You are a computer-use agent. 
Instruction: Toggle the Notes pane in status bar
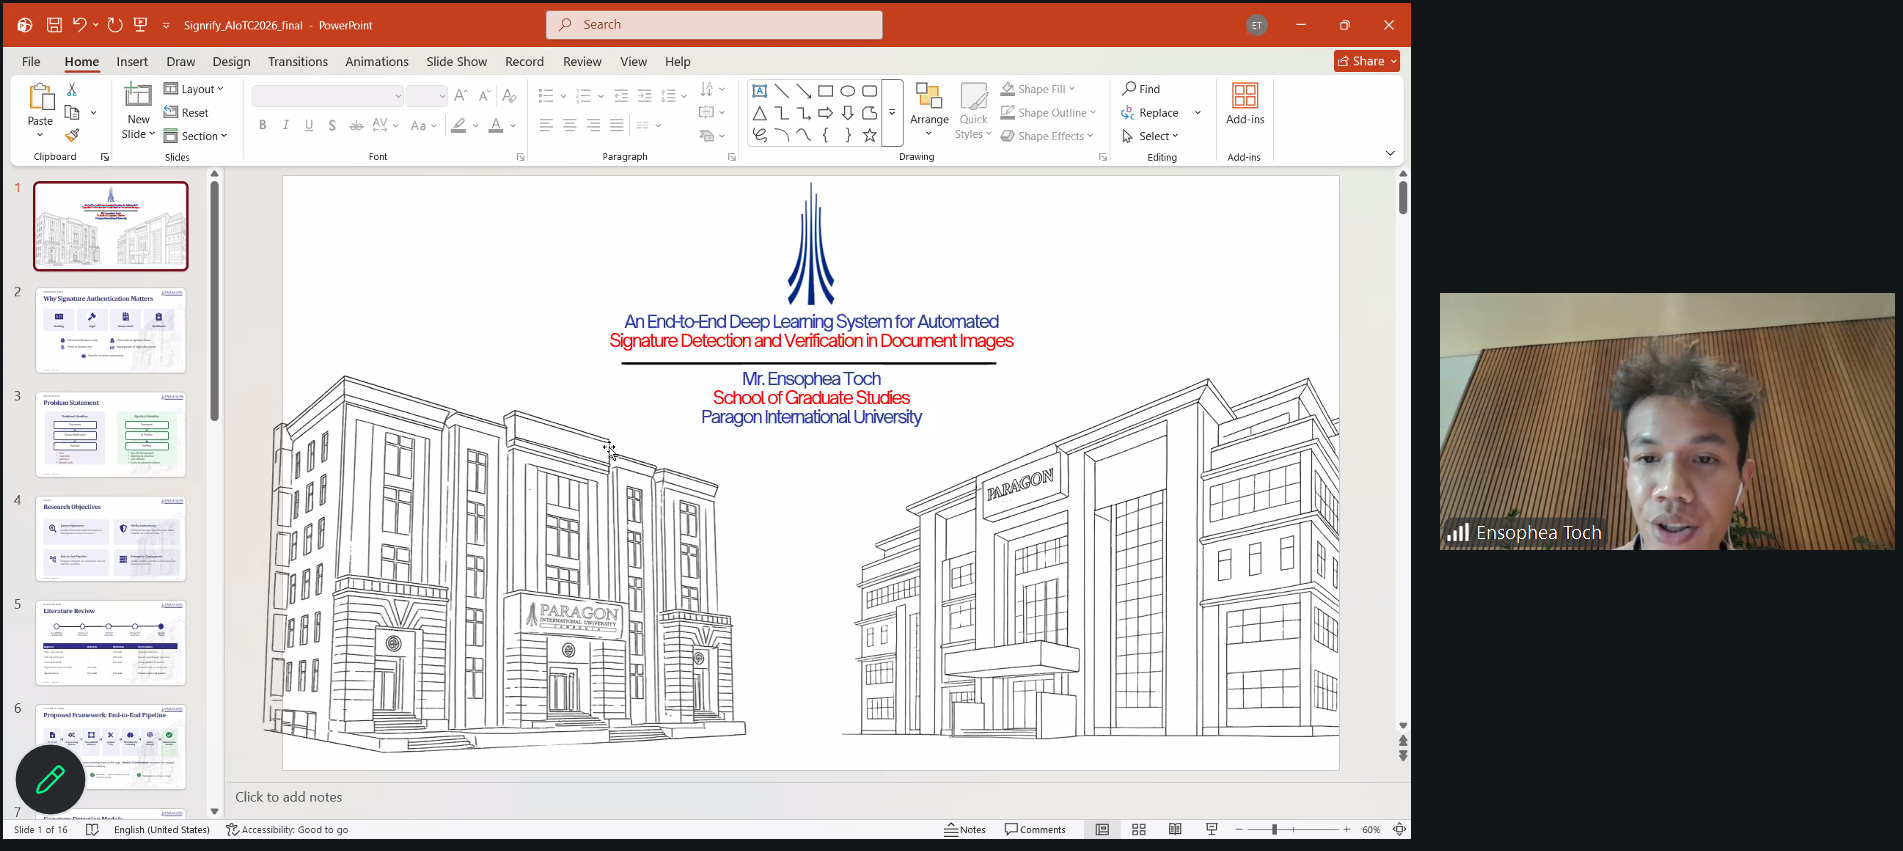965,830
